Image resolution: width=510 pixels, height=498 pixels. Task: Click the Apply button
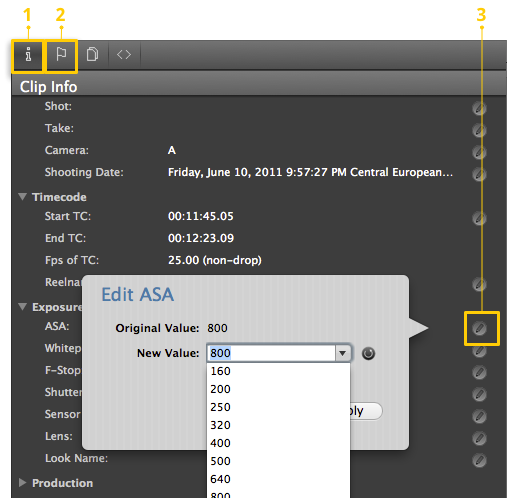[366, 411]
